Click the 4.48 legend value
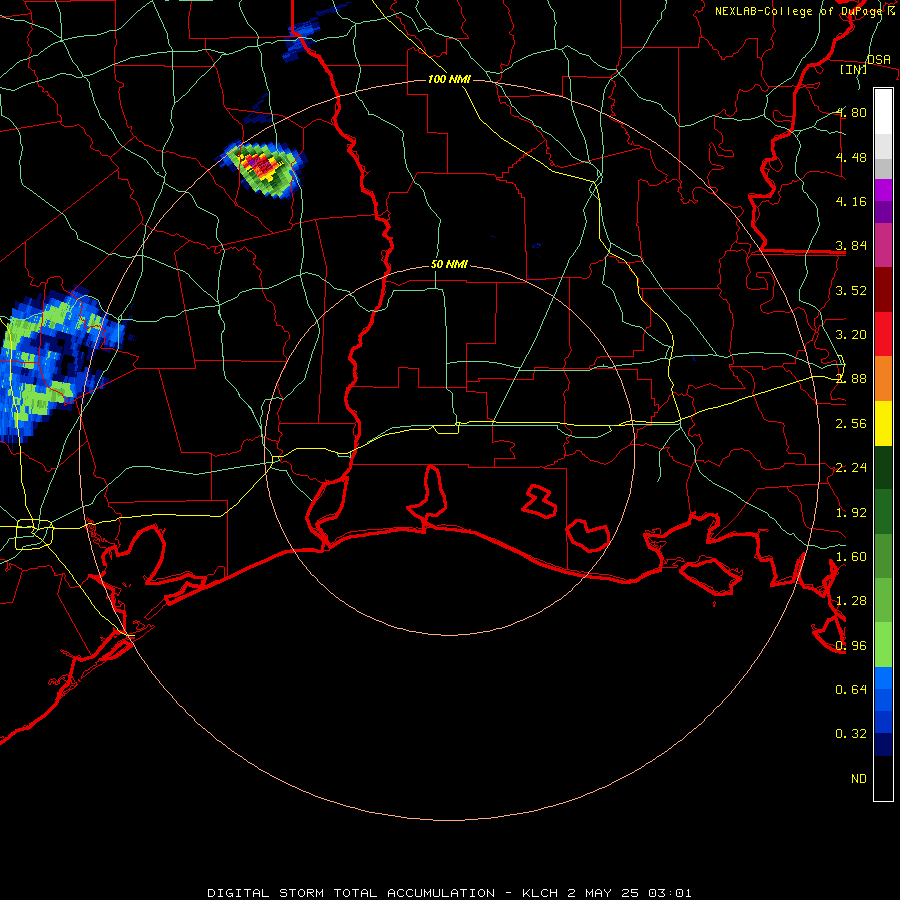Image resolution: width=900 pixels, height=900 pixels. (851, 157)
